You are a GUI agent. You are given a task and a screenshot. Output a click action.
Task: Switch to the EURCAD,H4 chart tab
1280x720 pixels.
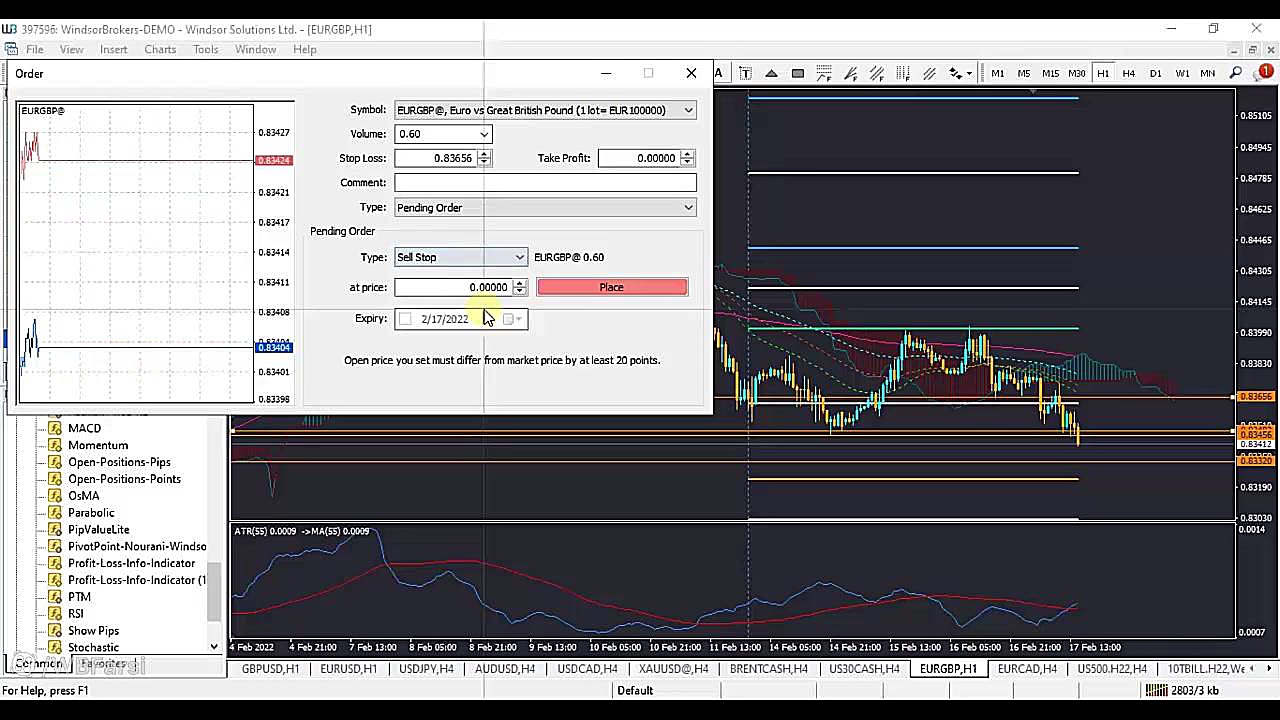click(1027, 669)
